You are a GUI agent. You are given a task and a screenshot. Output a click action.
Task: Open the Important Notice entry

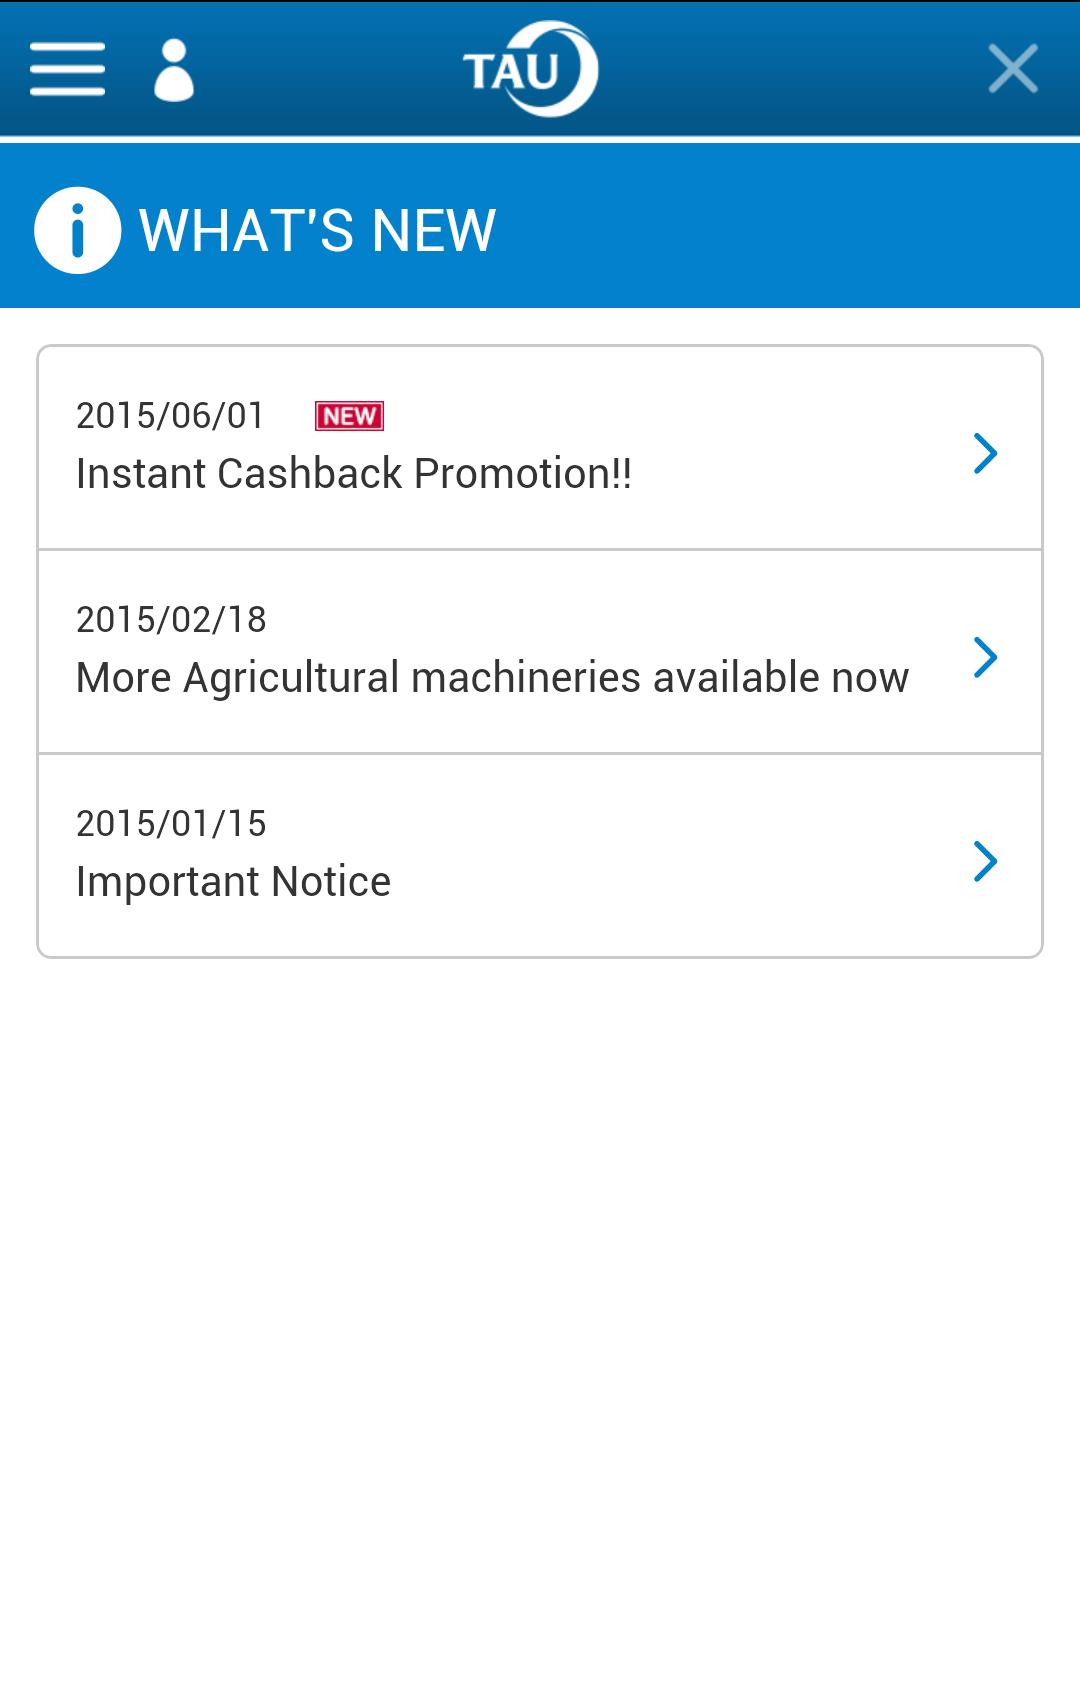pyautogui.click(x=233, y=882)
